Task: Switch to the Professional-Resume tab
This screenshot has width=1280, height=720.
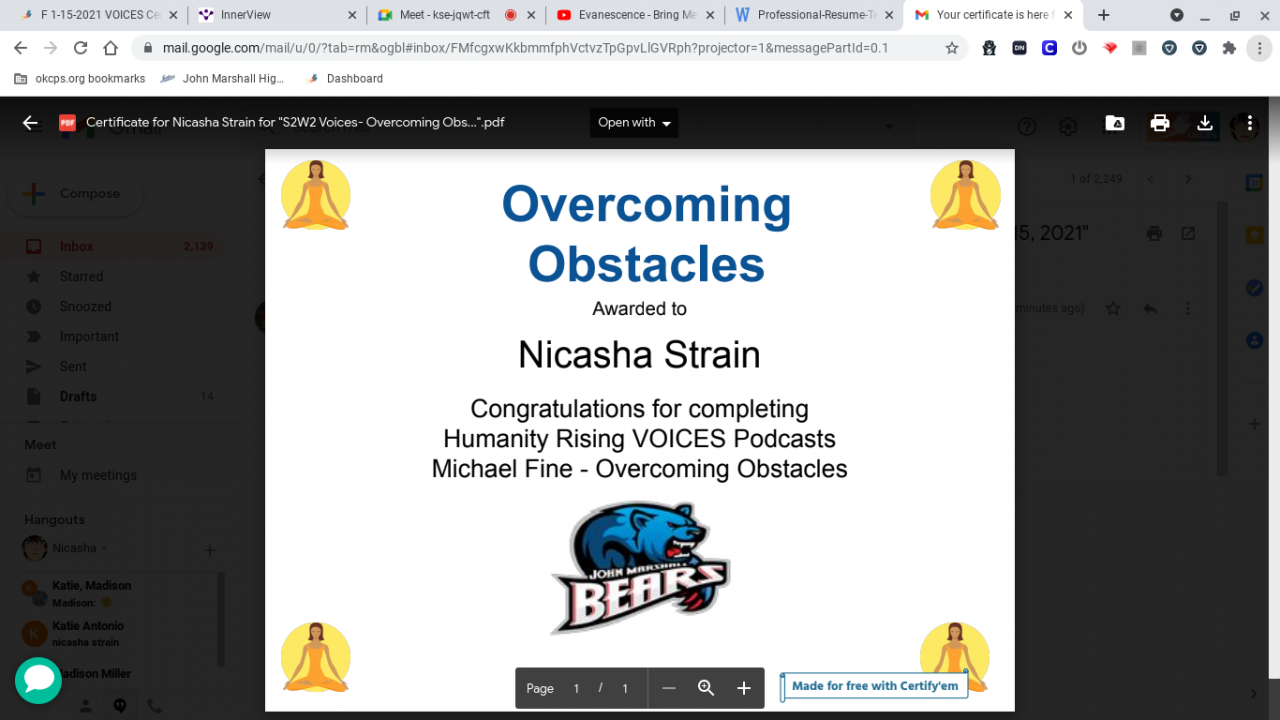Action: [812, 15]
